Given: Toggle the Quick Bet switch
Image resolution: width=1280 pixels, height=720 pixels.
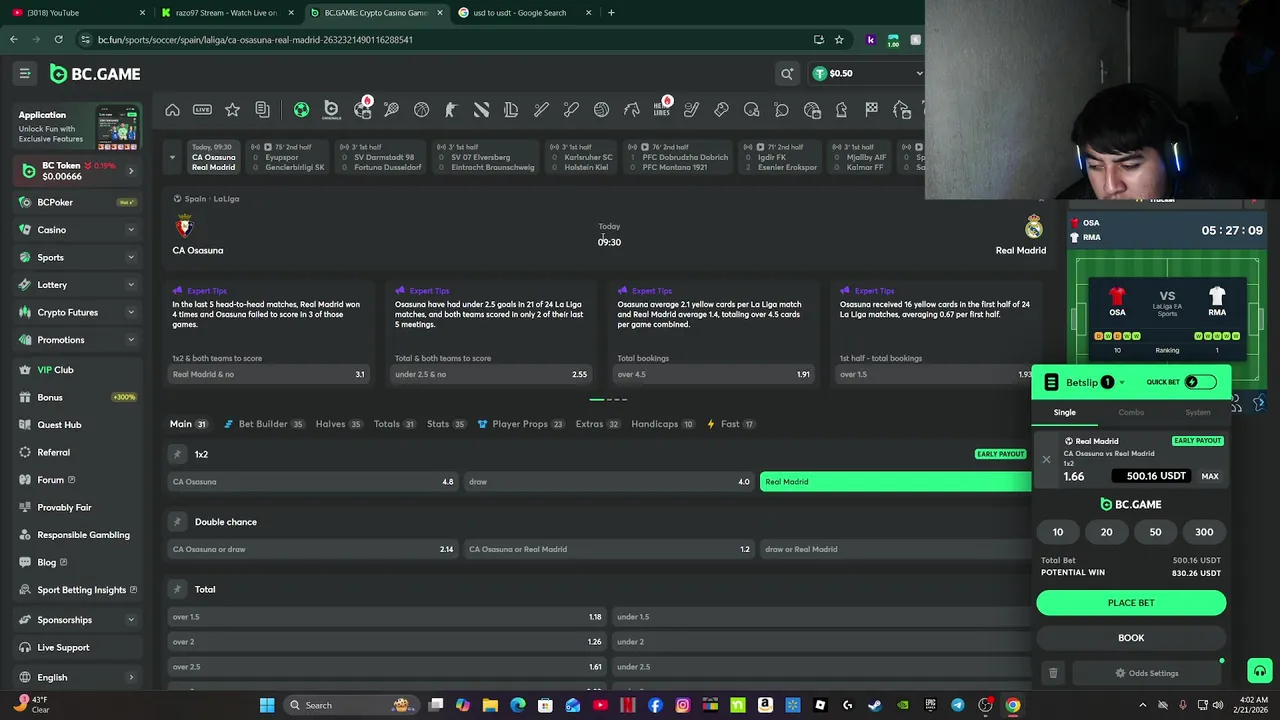Looking at the screenshot, I should 1200,382.
